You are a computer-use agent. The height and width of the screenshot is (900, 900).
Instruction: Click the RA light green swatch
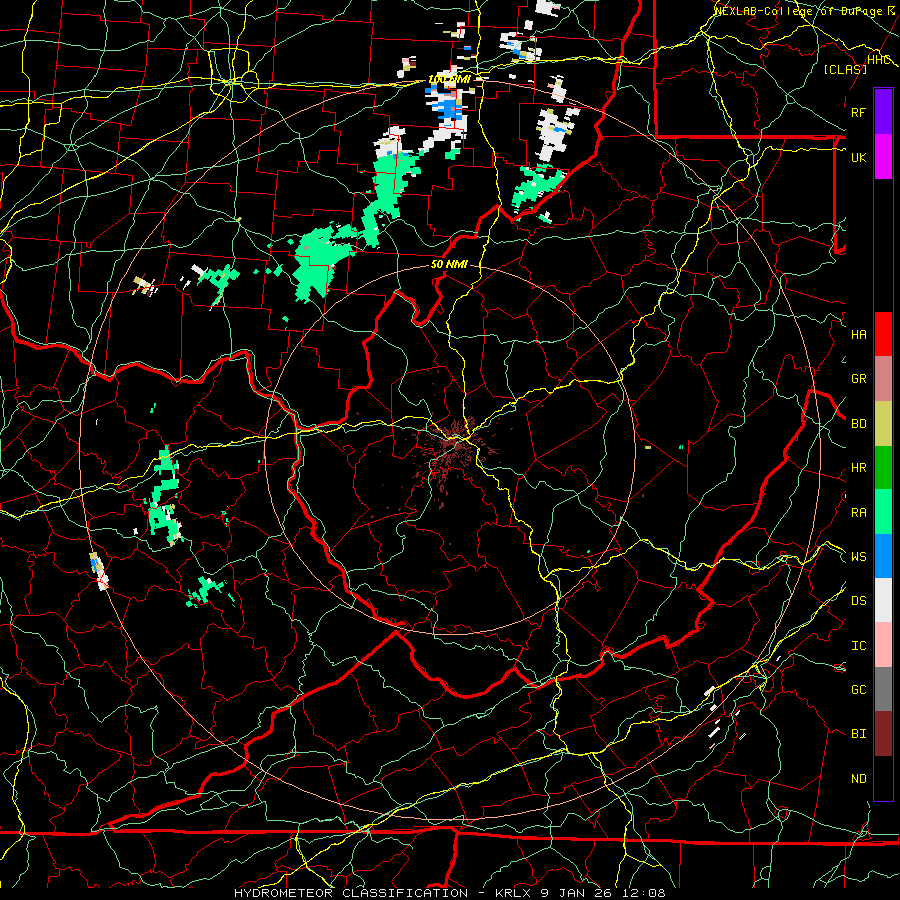click(x=883, y=512)
